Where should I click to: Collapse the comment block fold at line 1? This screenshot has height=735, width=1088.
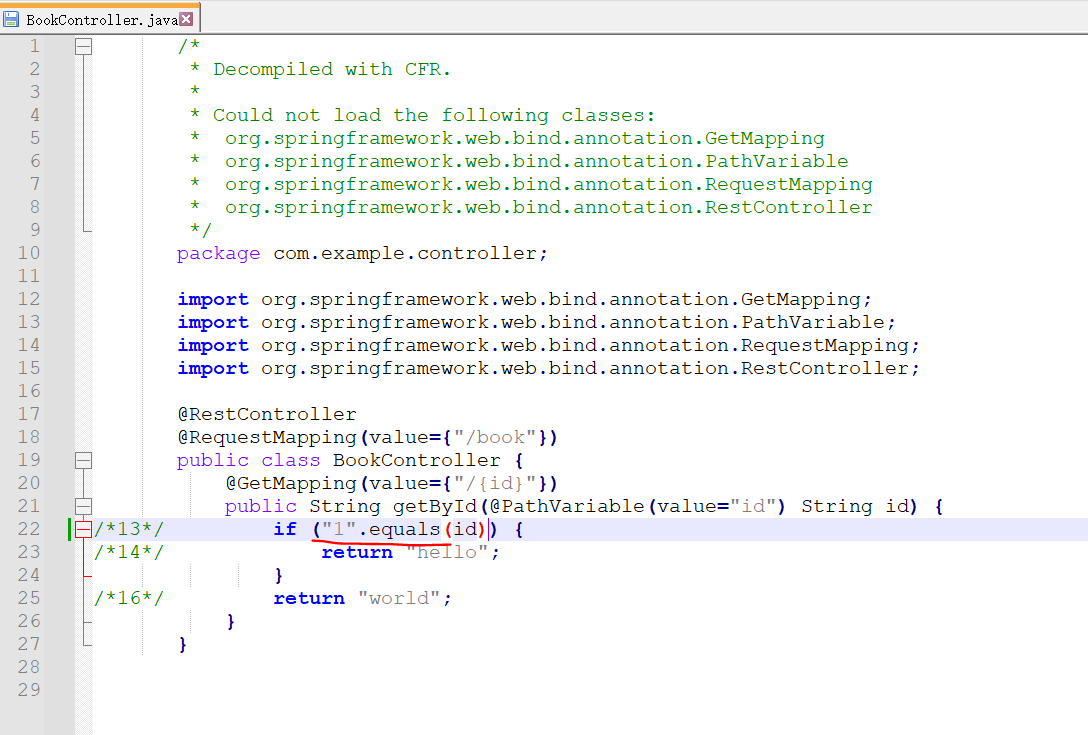[83, 47]
